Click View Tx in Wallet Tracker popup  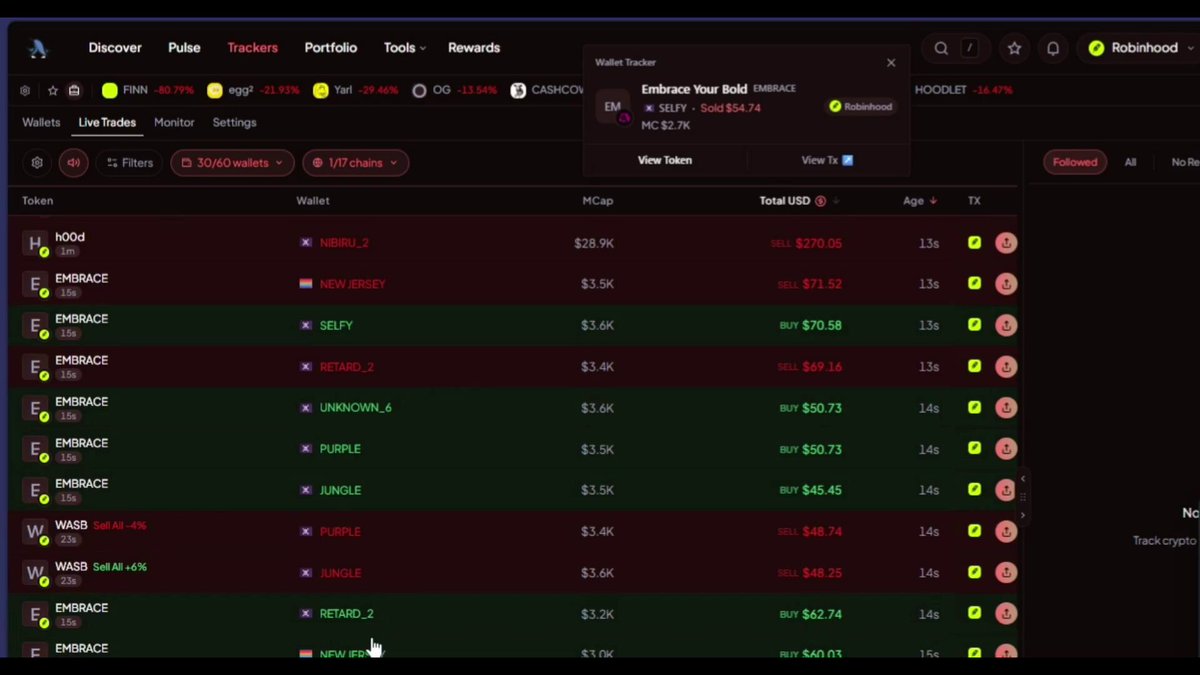[x=827, y=160]
